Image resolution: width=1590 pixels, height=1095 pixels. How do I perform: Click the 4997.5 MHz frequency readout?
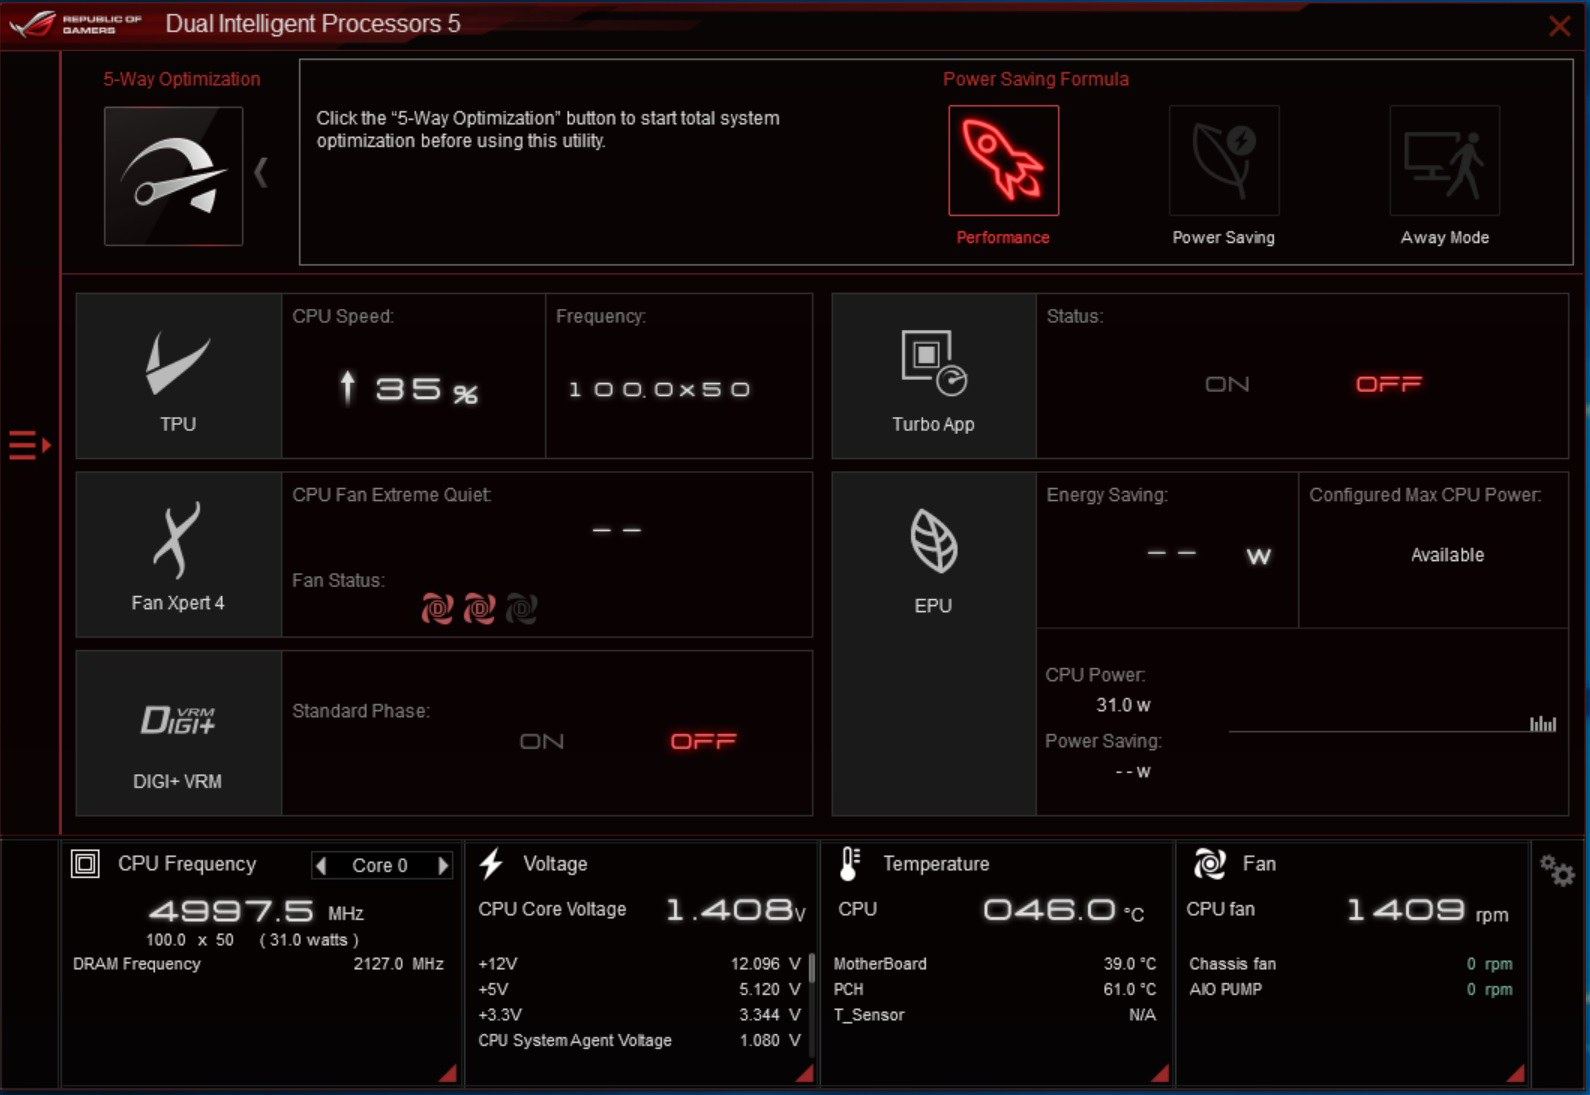pos(256,911)
